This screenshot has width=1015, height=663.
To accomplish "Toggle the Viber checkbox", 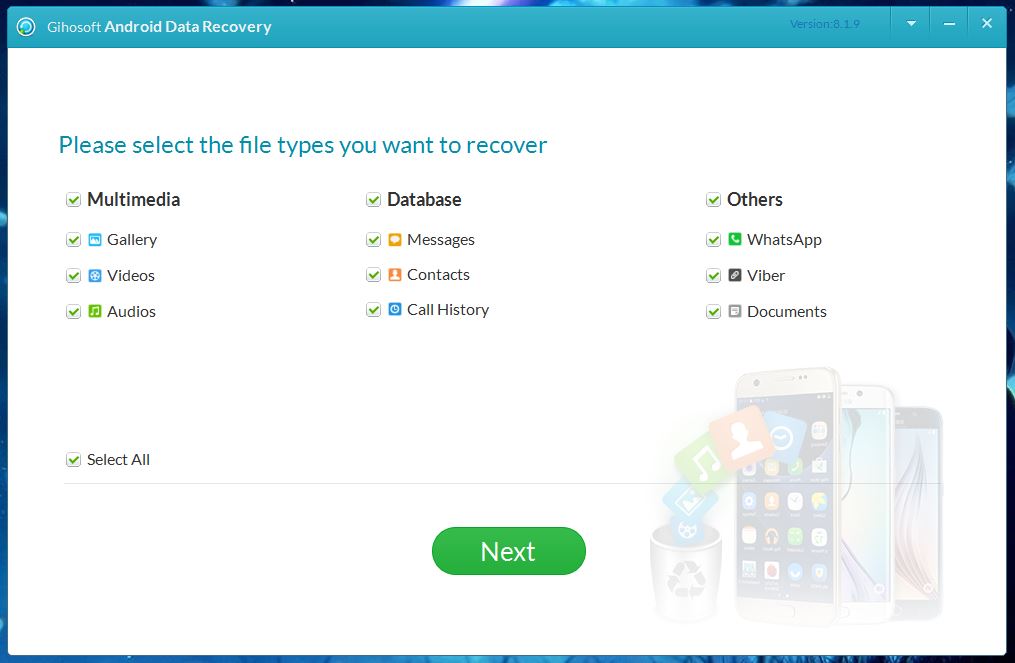I will click(713, 276).
